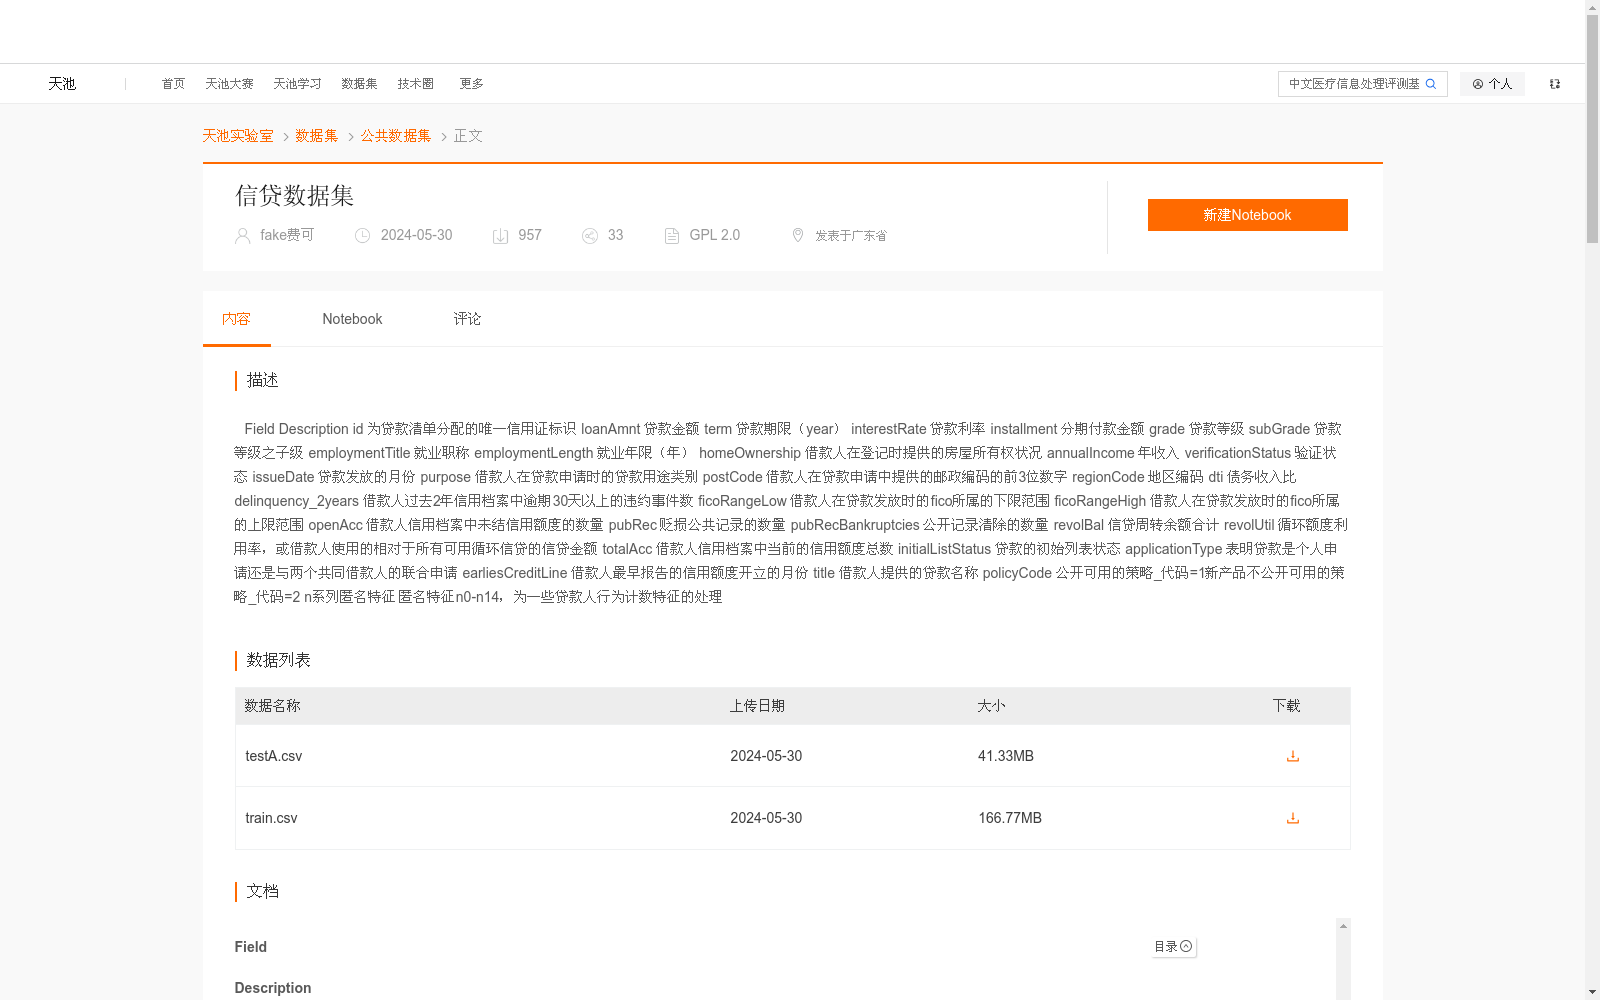1600x1000 pixels.
Task: Click the testA.csv upload date 2024-05-30
Action: 766,756
